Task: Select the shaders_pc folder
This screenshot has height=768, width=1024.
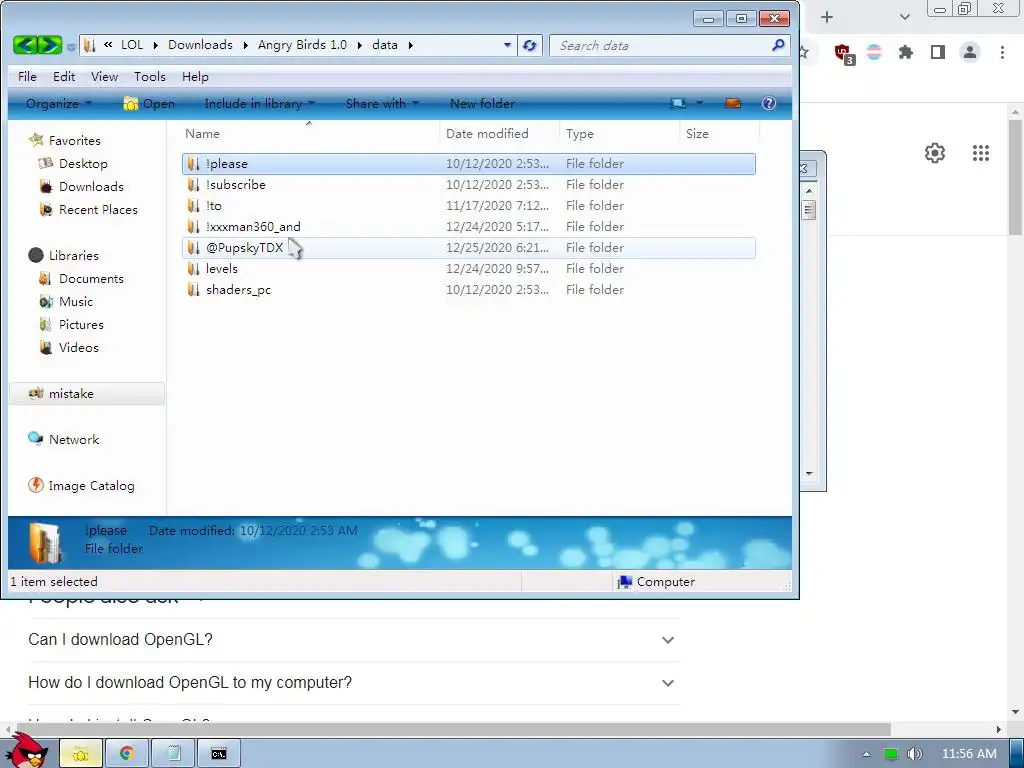Action: [x=468, y=289]
